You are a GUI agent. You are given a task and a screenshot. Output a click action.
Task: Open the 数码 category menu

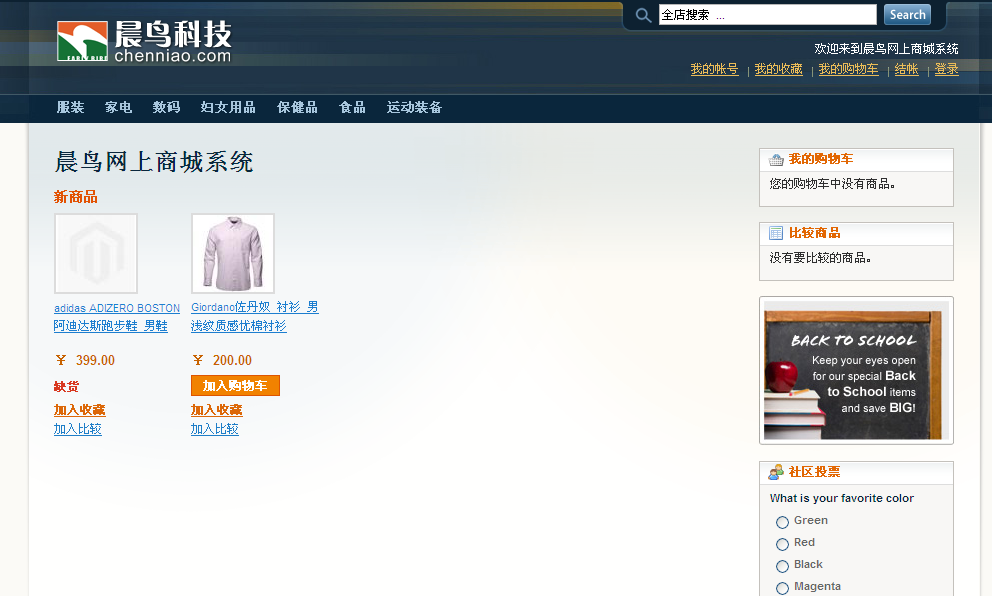[x=166, y=108]
